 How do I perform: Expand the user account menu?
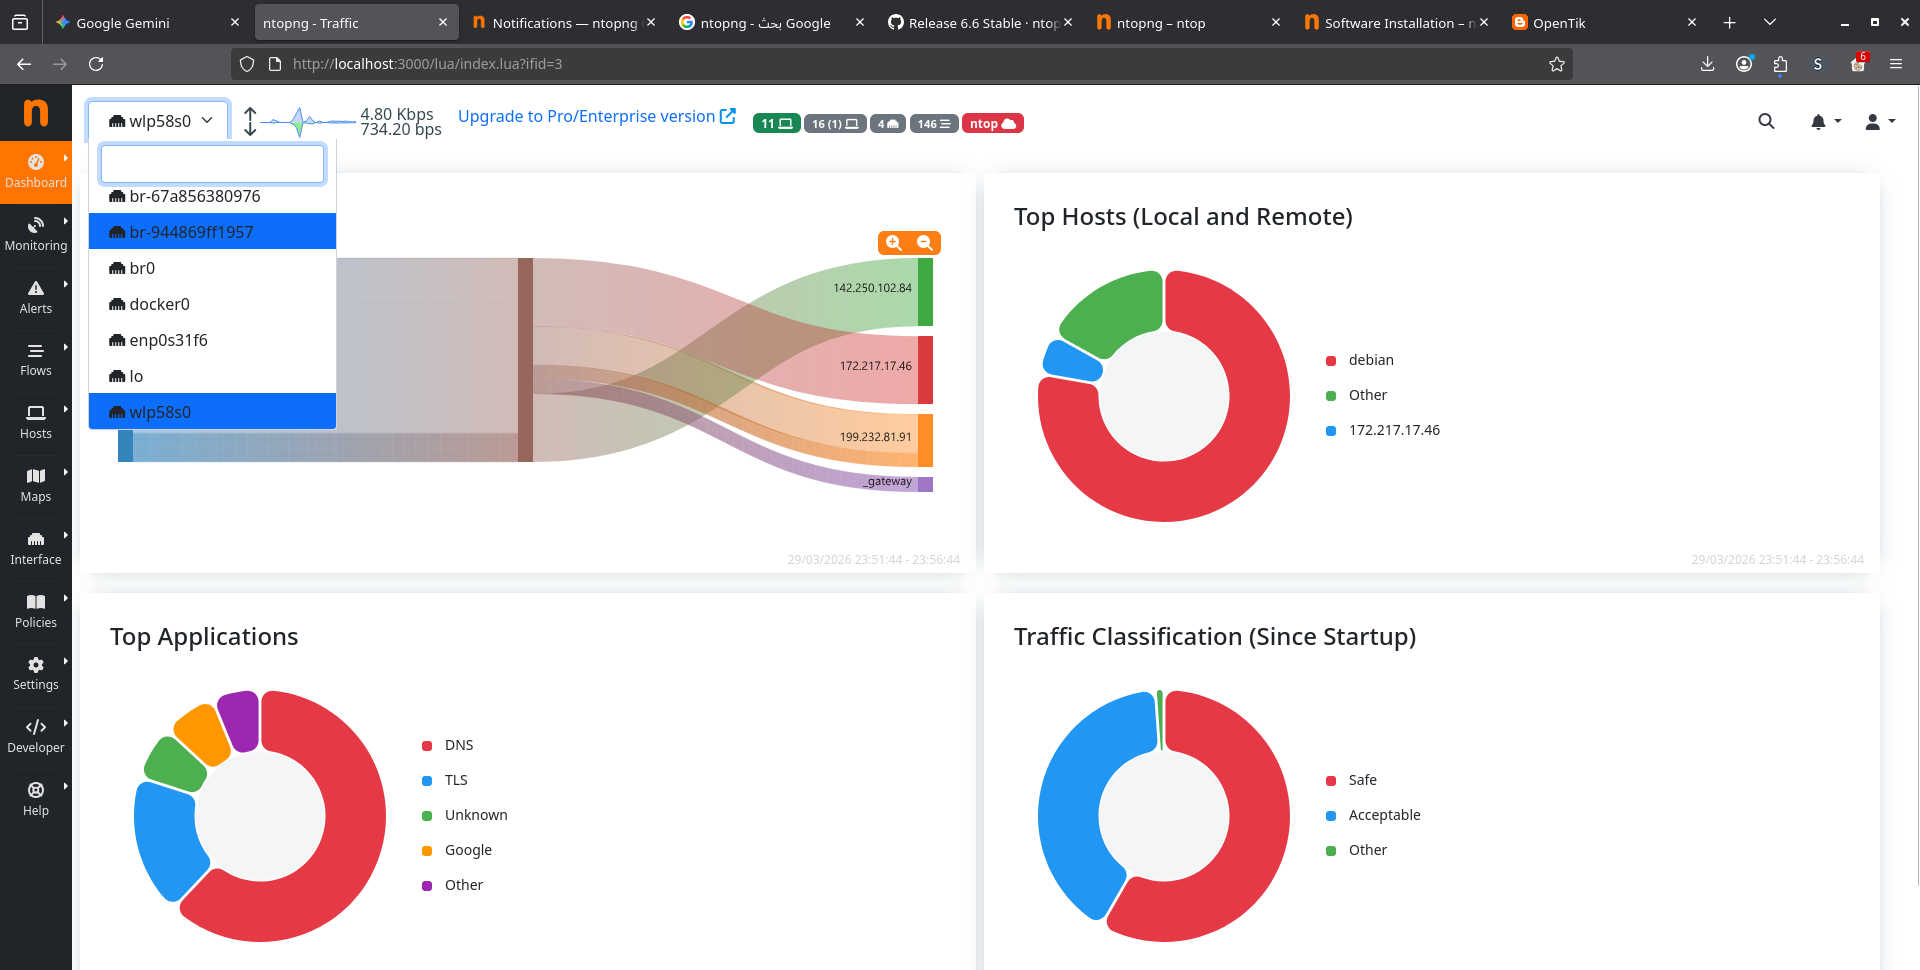1879,122
